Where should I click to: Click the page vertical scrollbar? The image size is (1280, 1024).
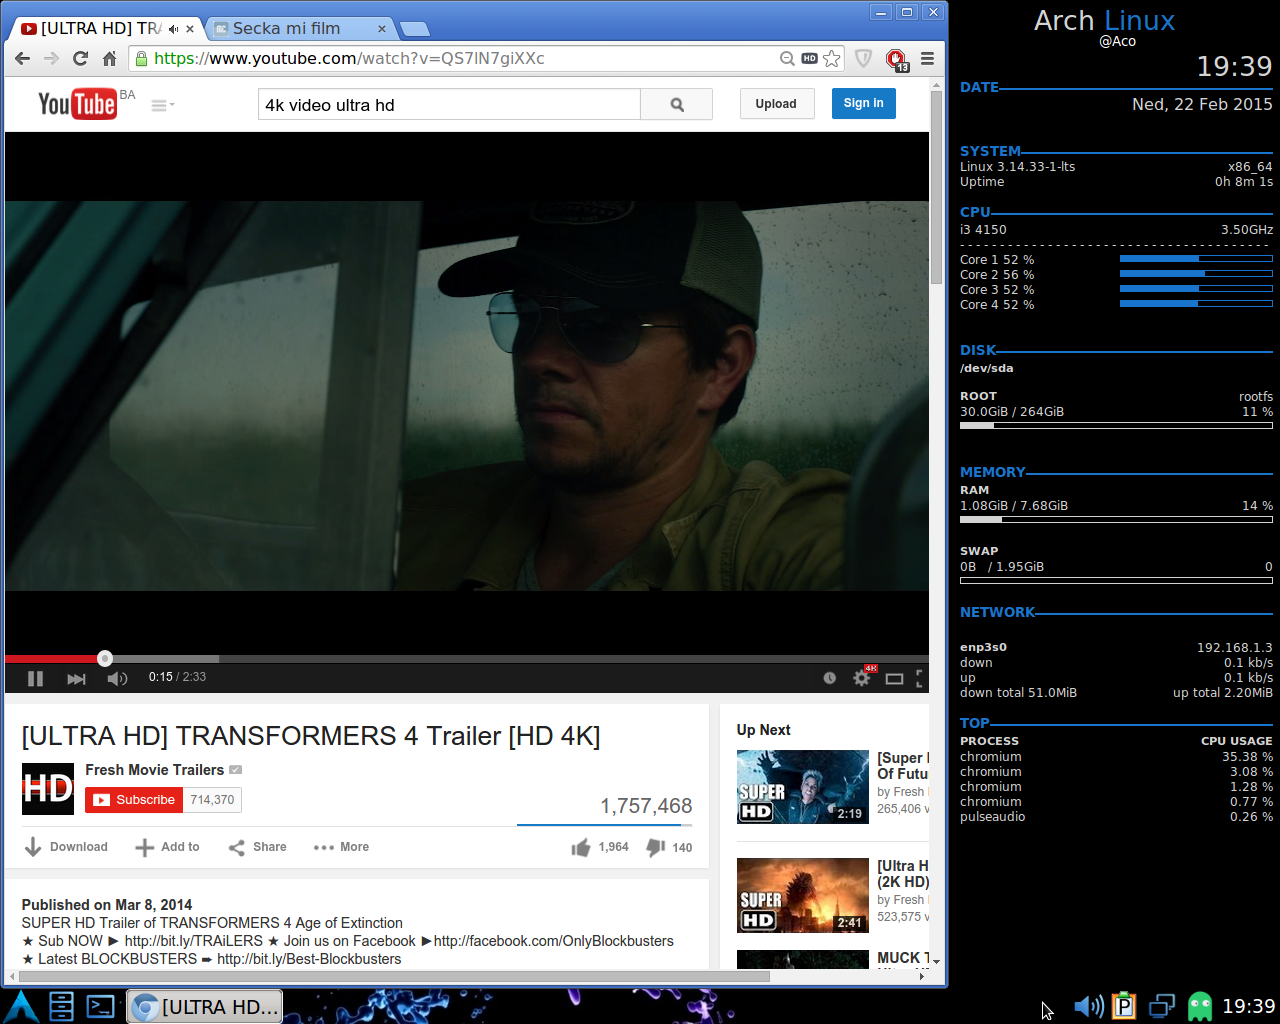pos(936,187)
